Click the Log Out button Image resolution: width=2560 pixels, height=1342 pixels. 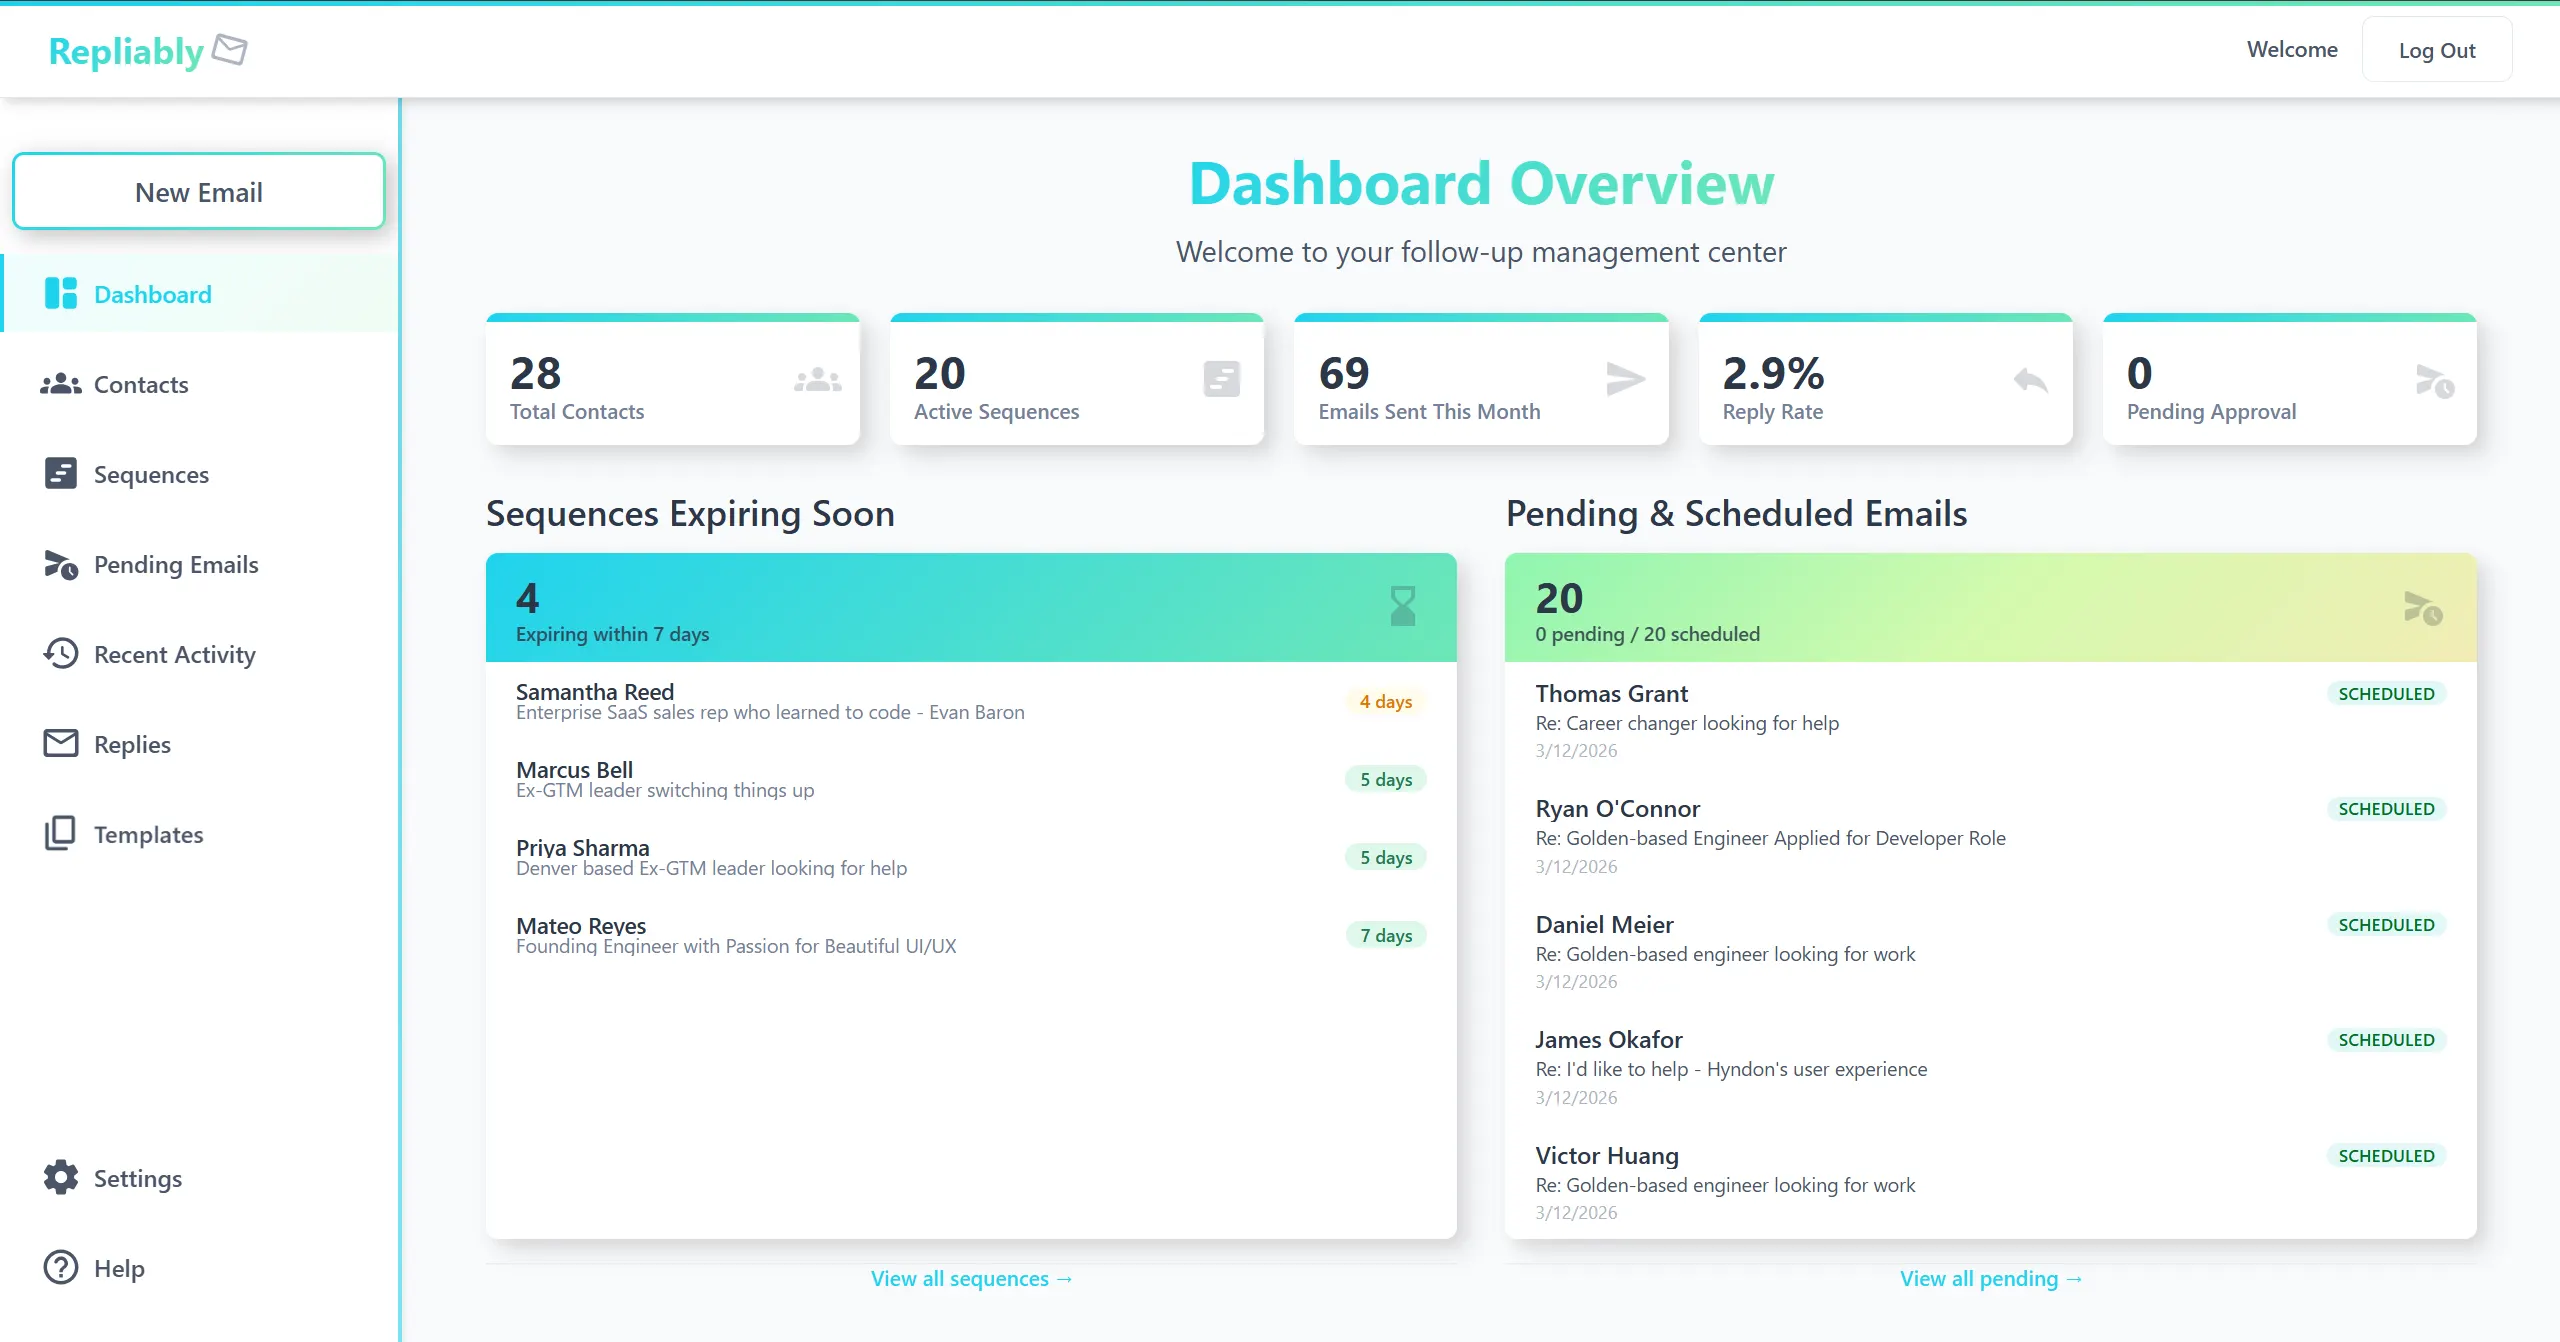2437,48
